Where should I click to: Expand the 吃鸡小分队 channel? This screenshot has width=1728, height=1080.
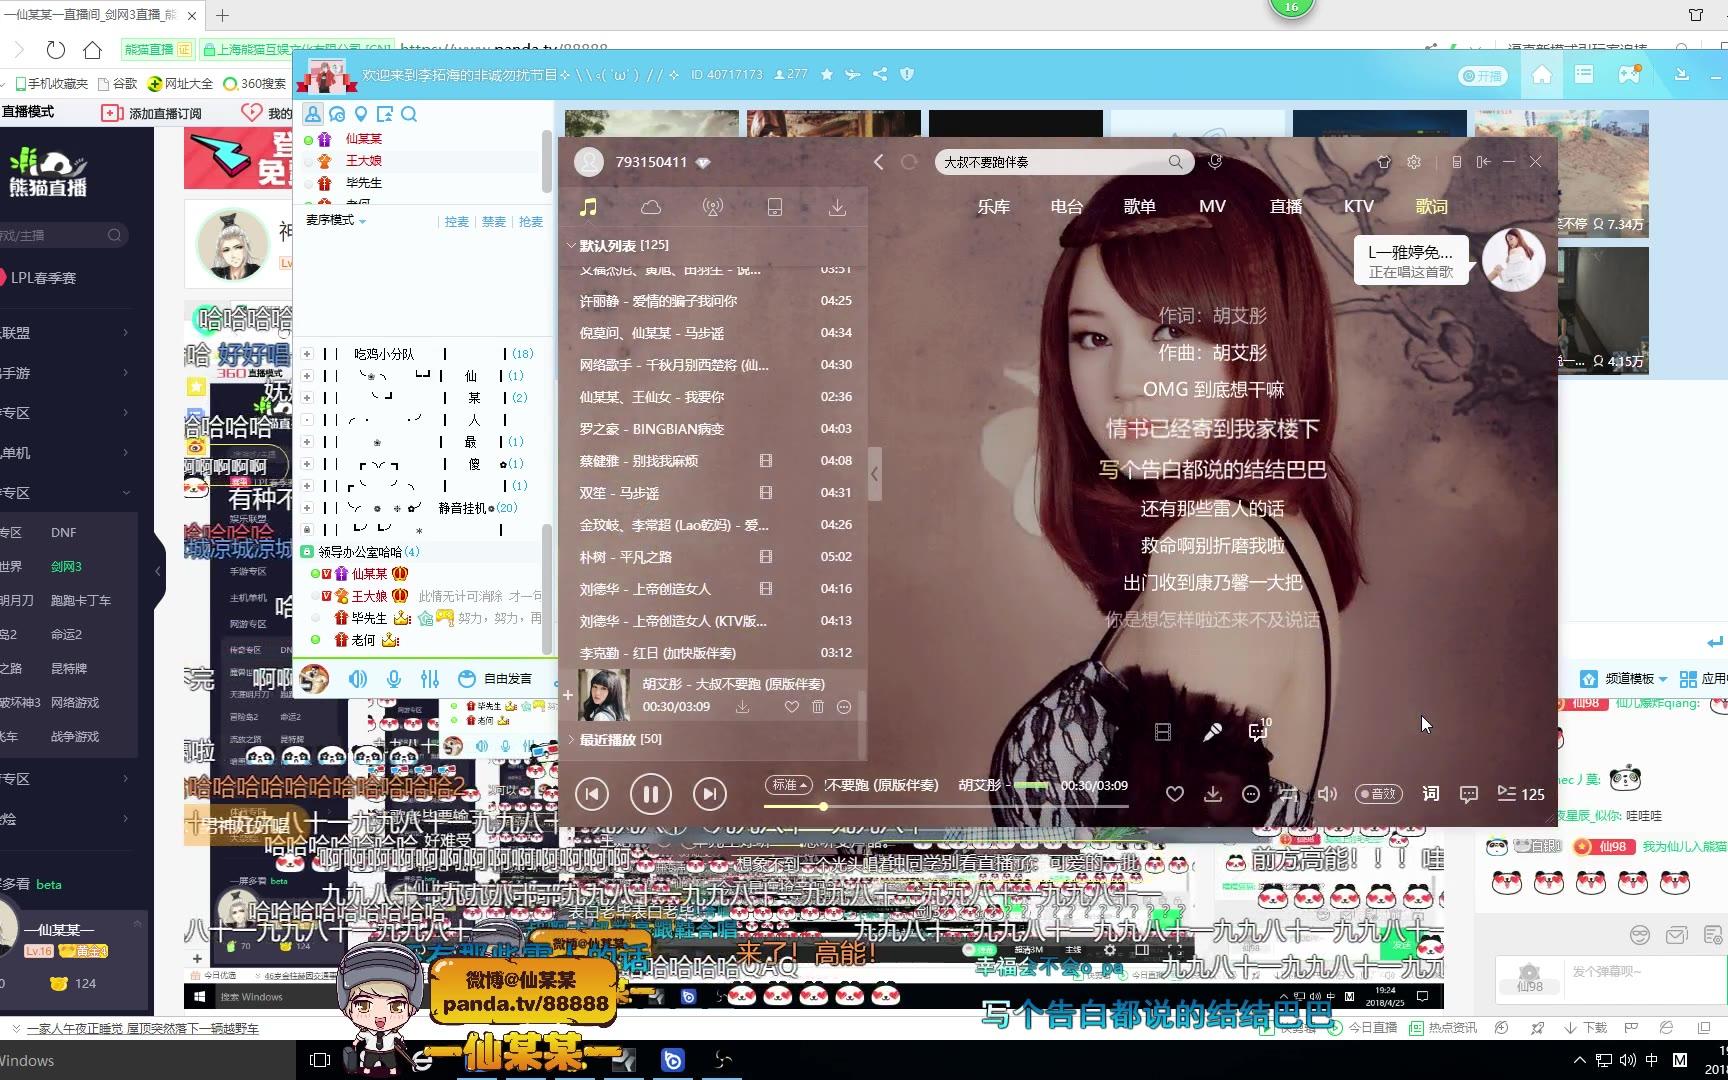(307, 354)
